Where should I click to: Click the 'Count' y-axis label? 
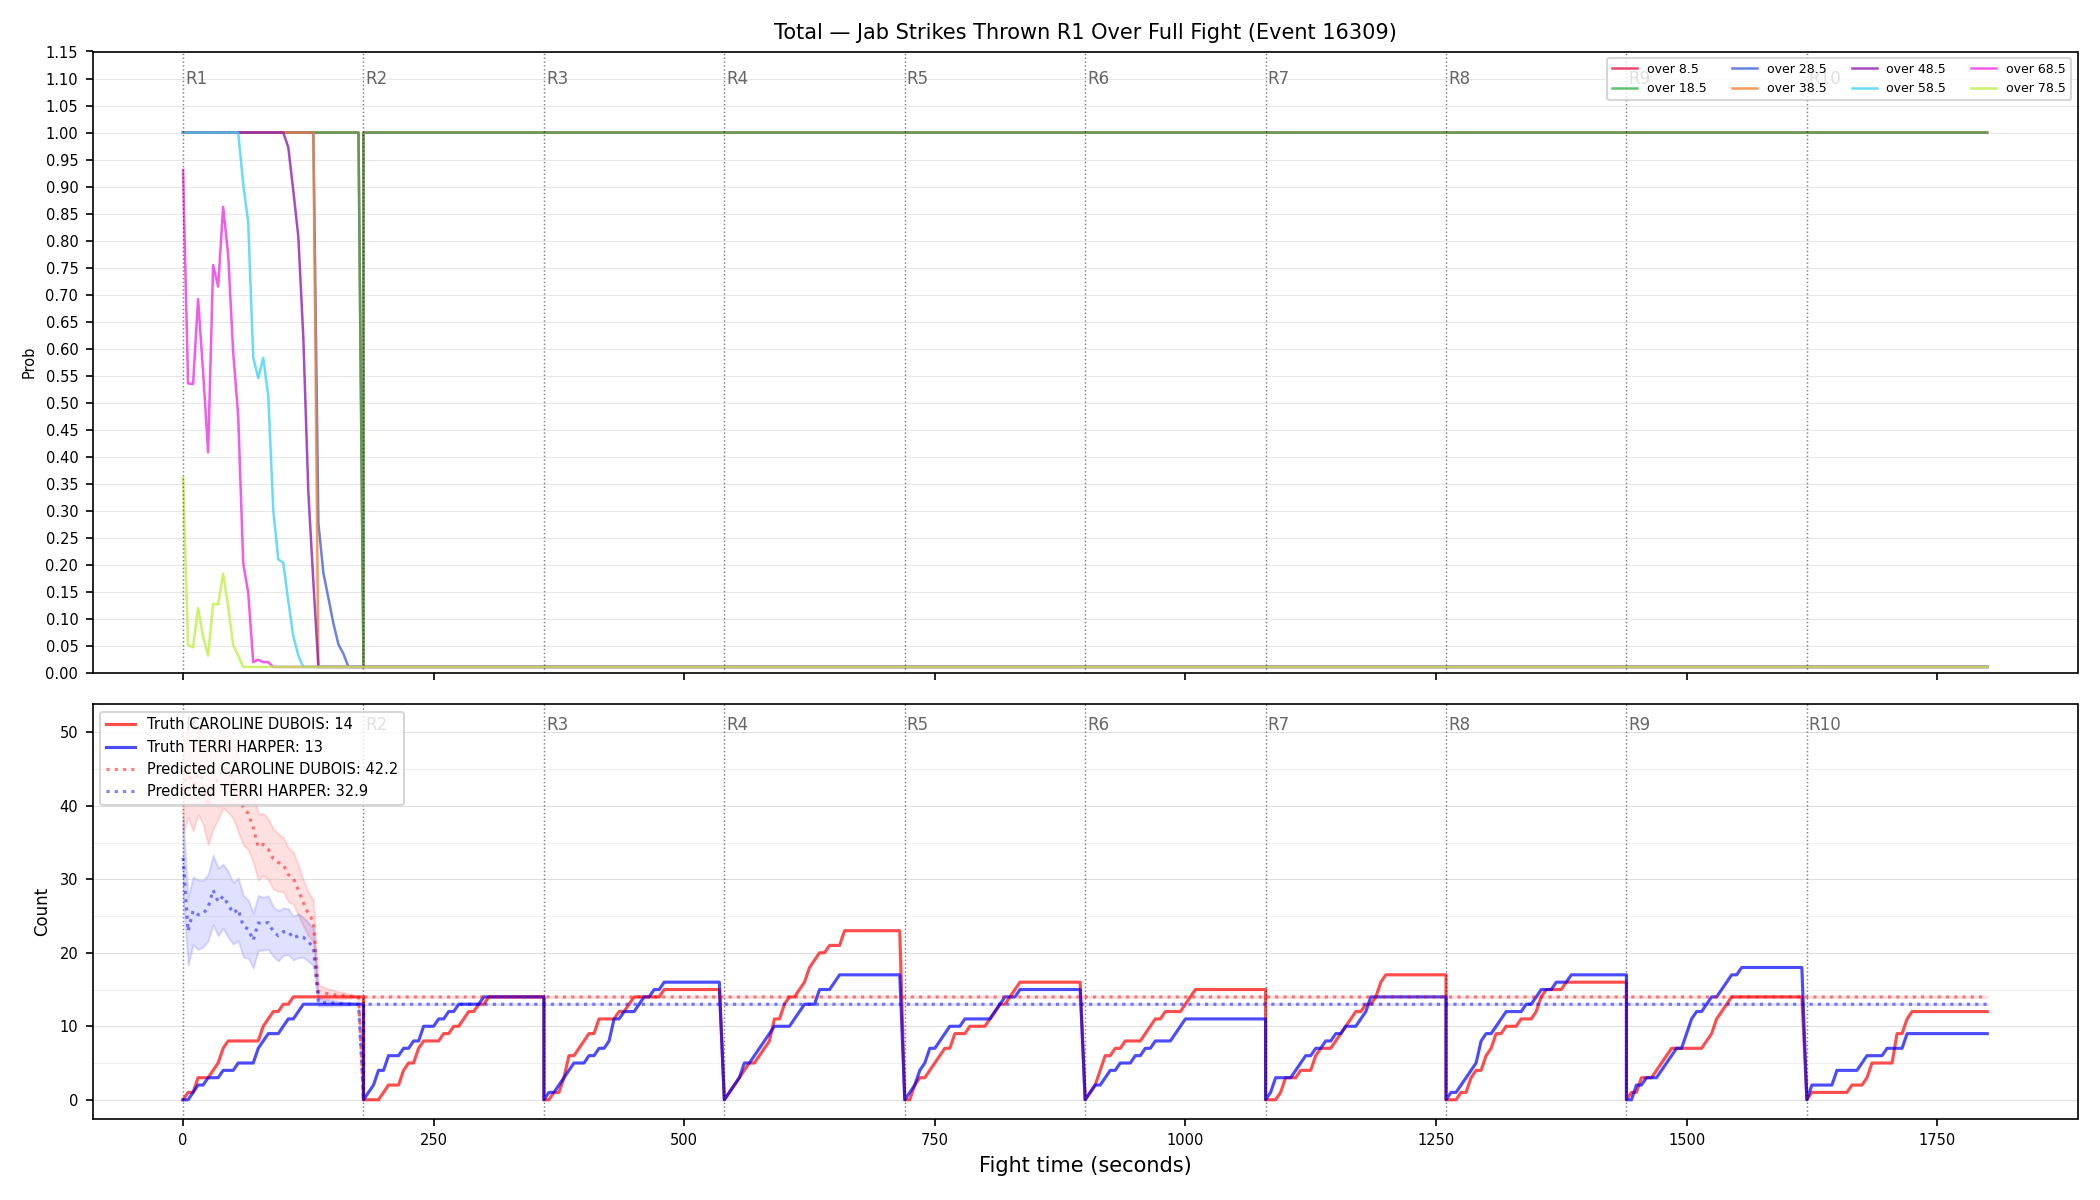pos(41,912)
